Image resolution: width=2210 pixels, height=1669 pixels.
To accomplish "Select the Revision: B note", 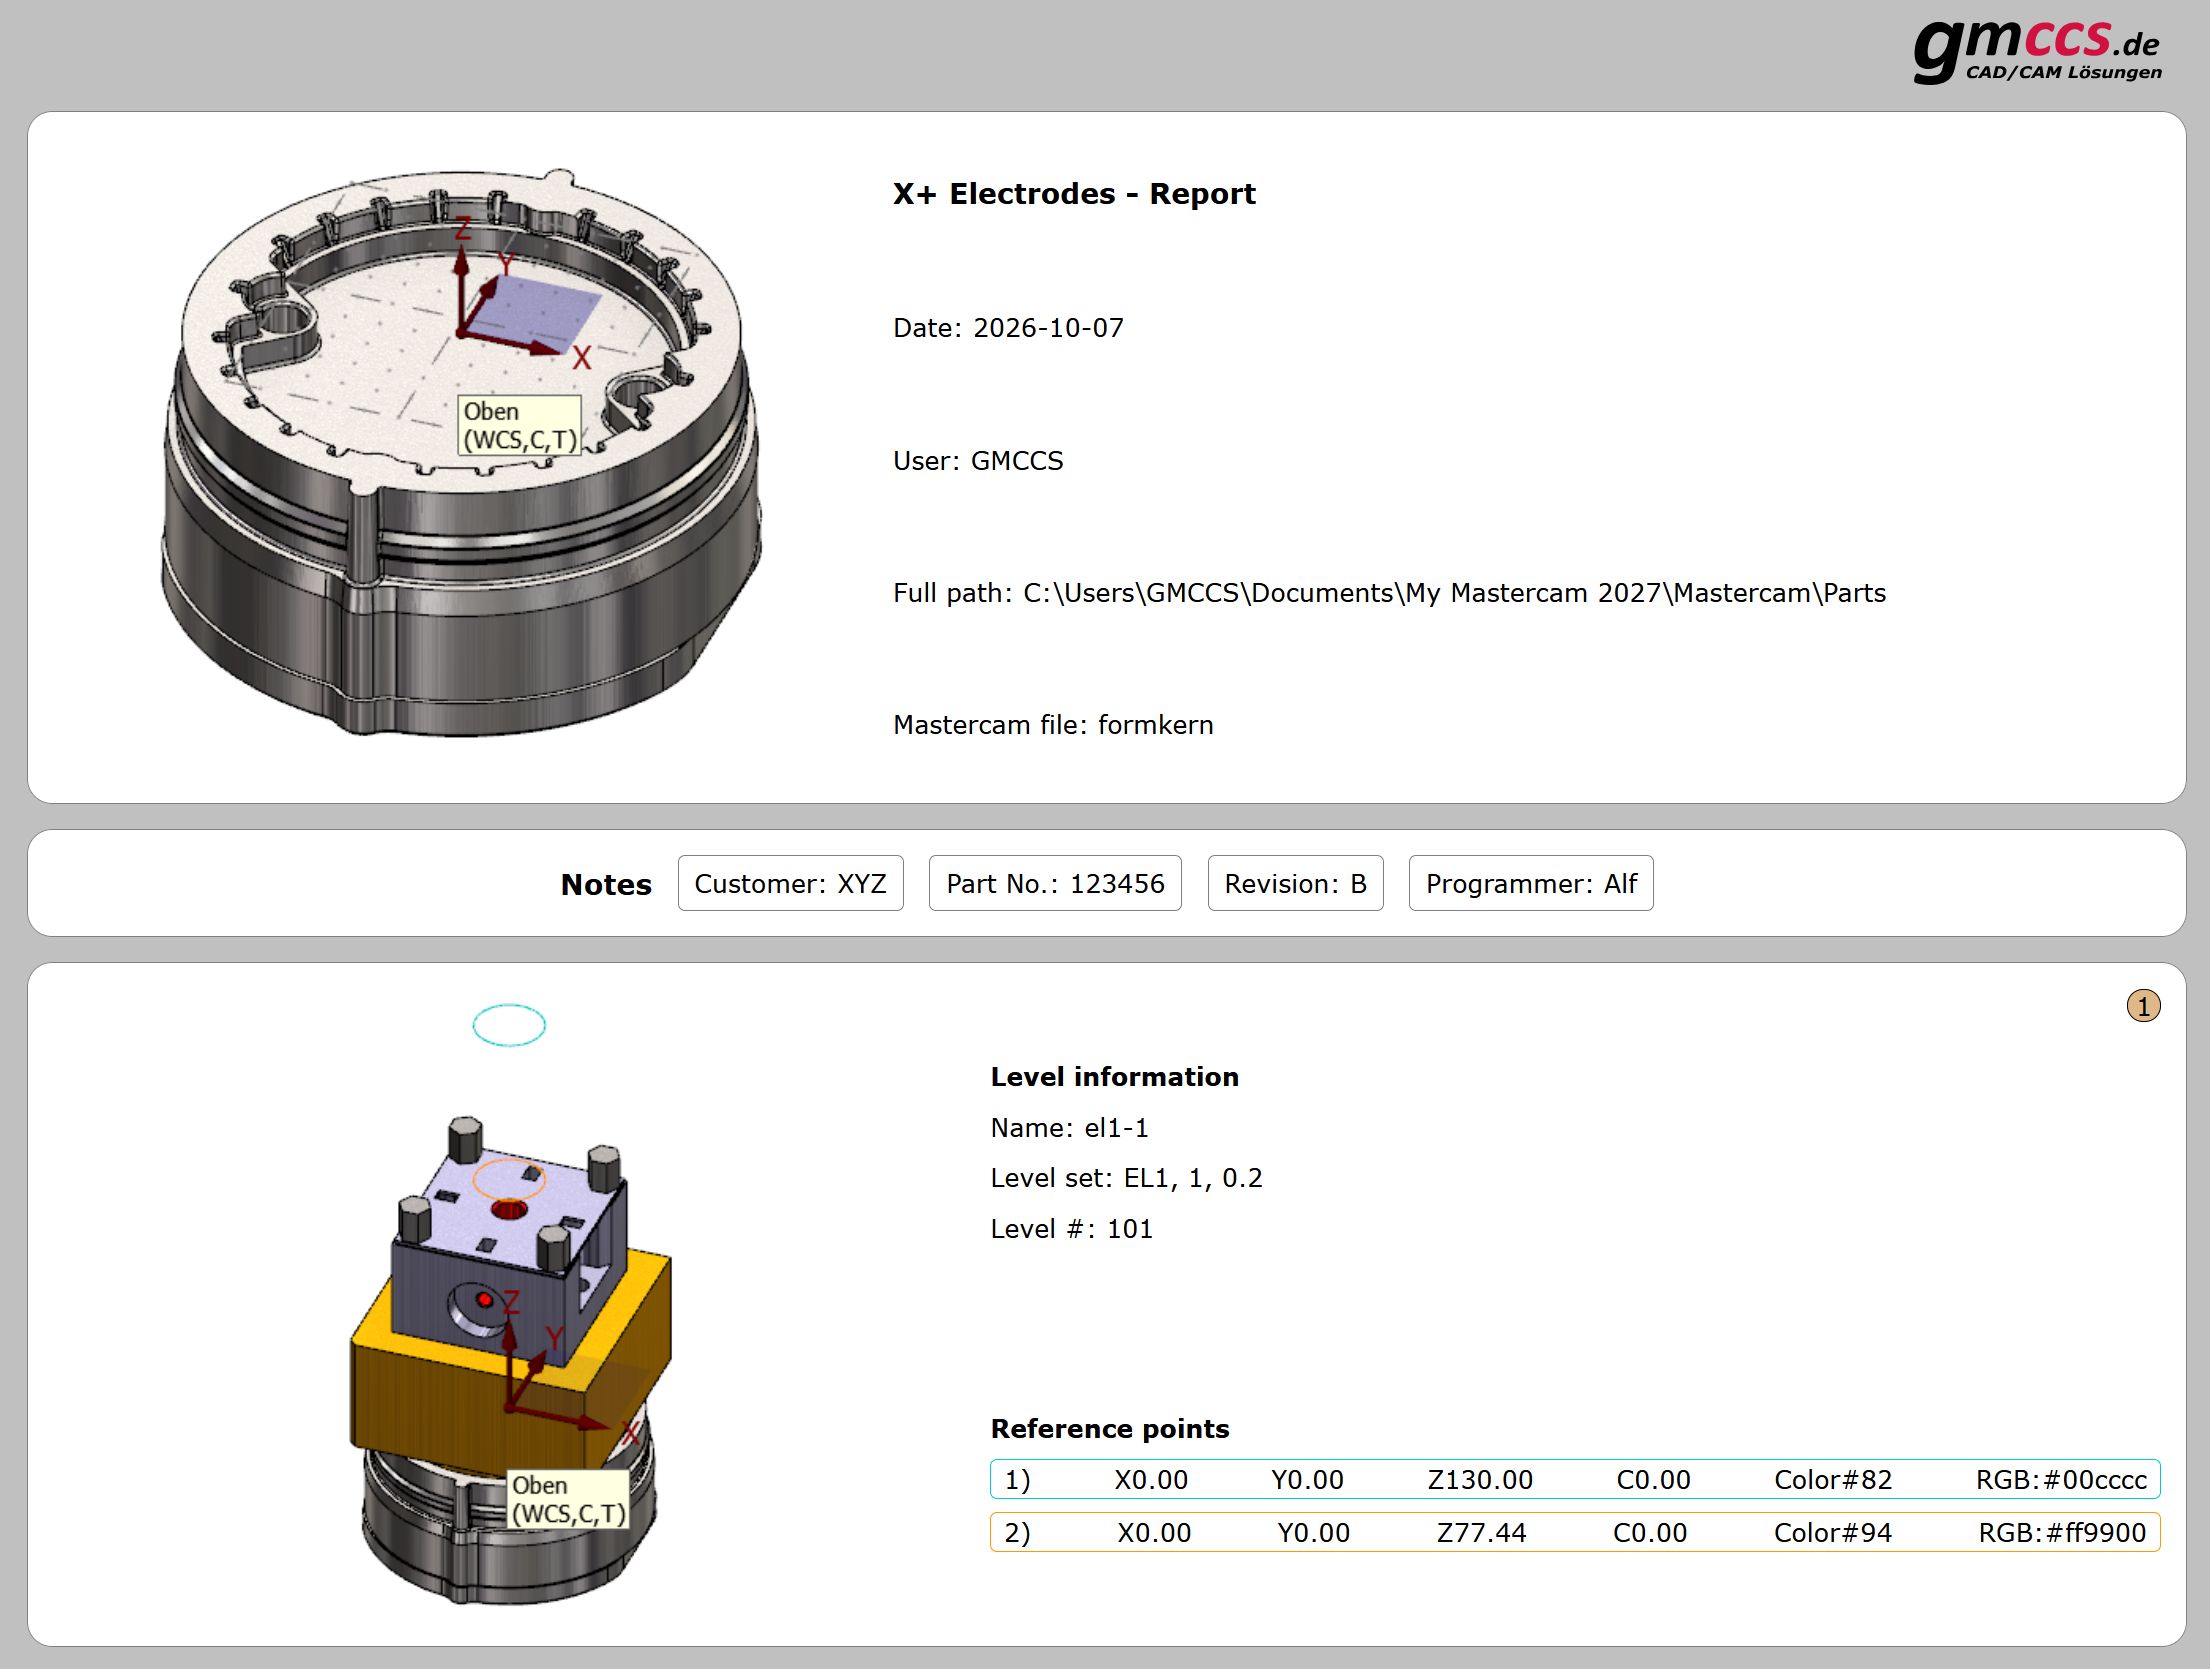I will point(1295,884).
